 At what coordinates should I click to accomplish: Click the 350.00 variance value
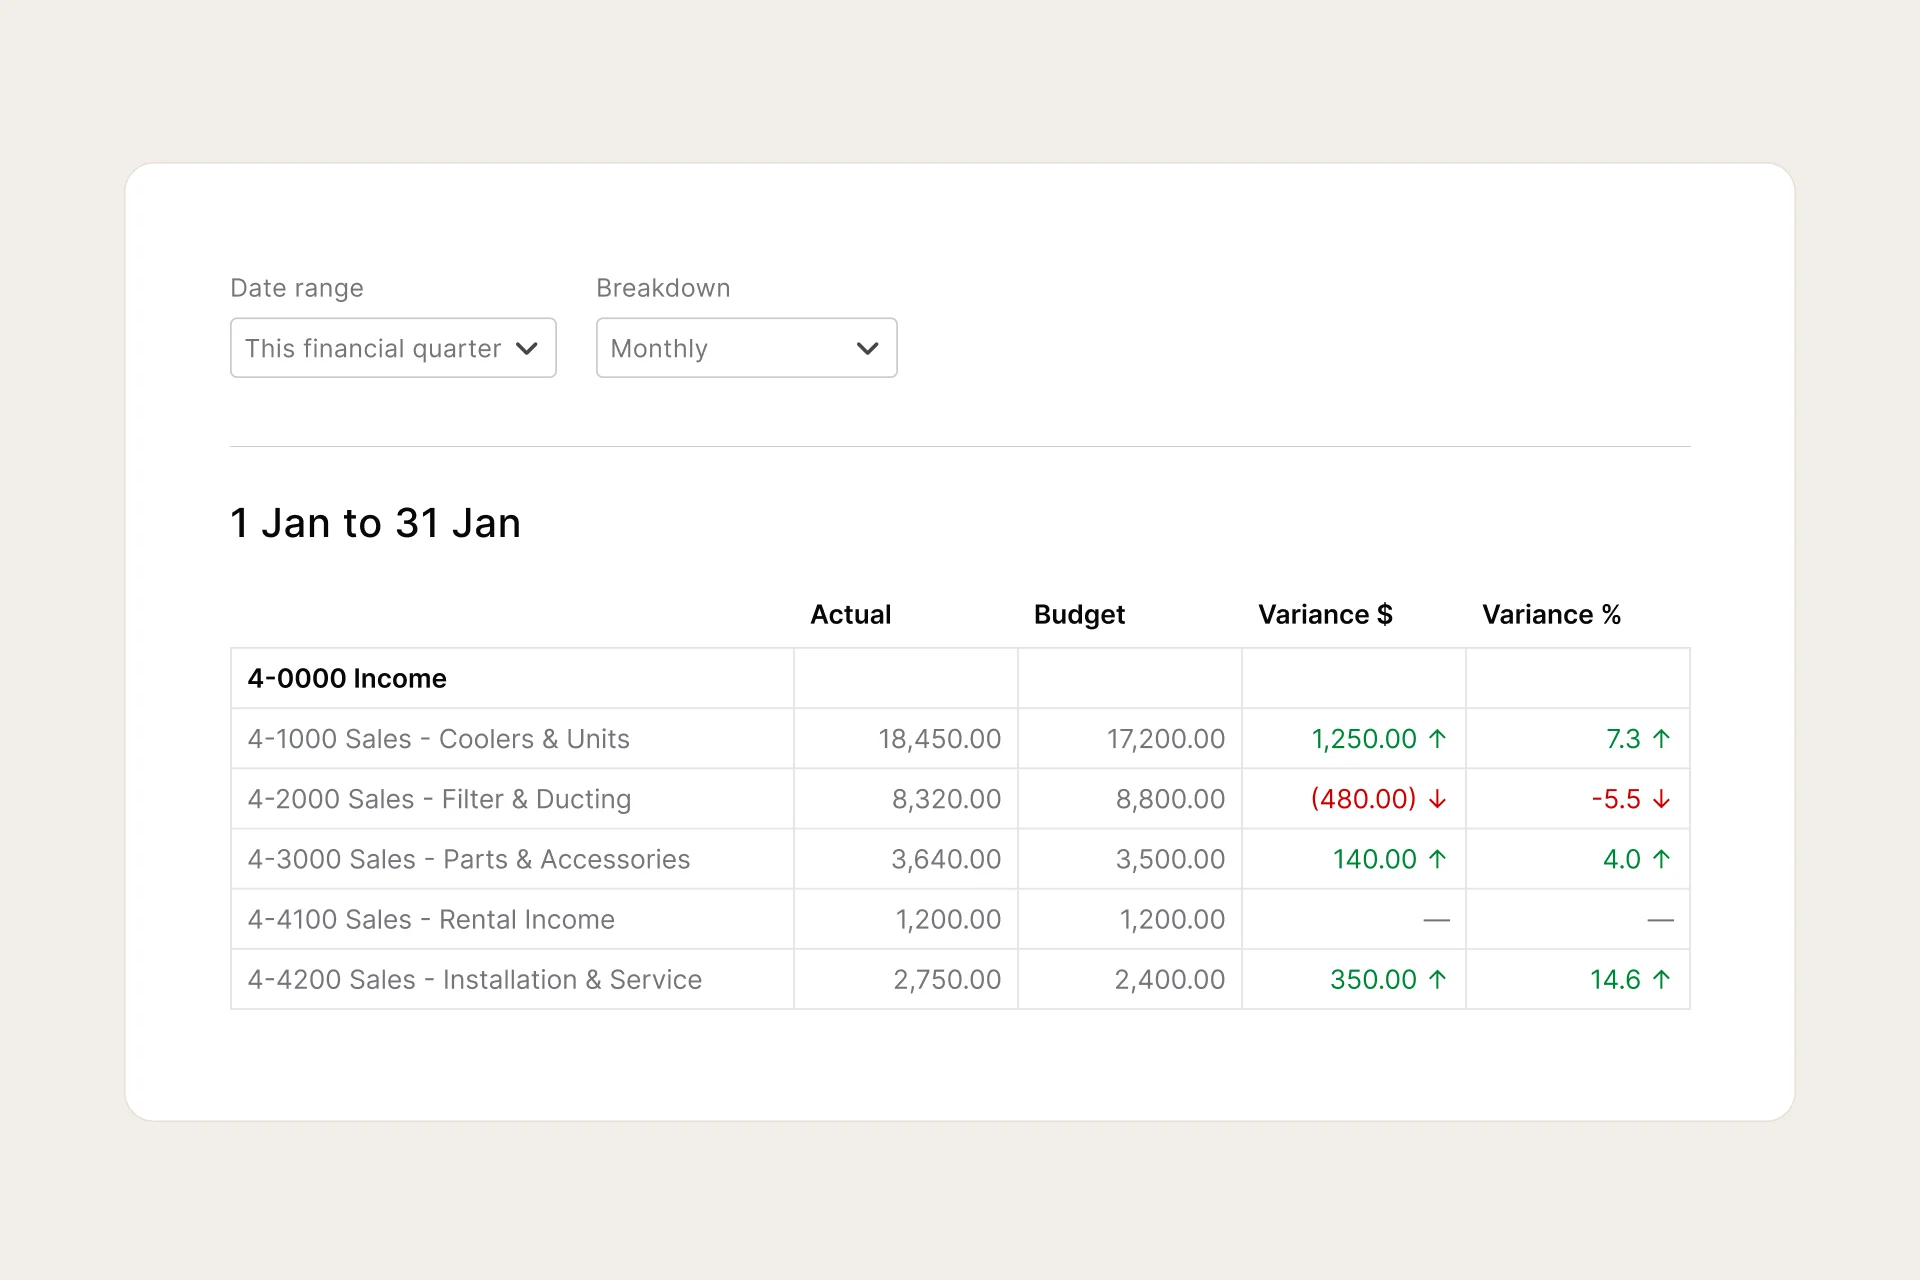point(1373,979)
